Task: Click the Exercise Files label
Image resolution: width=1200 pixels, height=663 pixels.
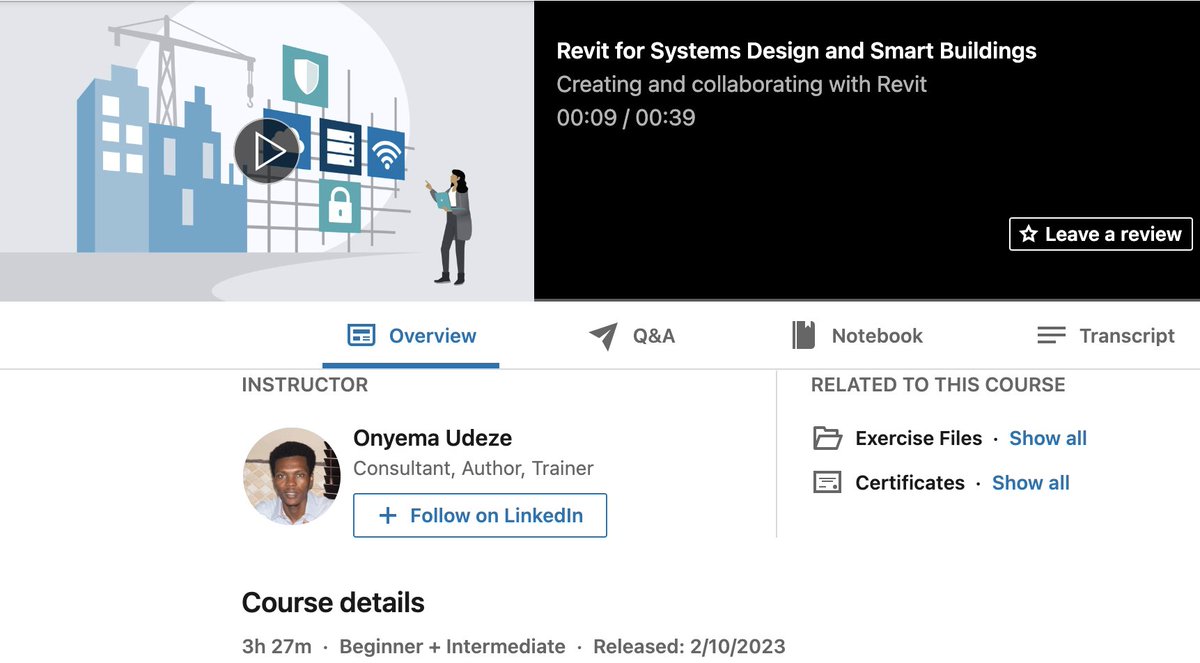Action: [x=919, y=438]
